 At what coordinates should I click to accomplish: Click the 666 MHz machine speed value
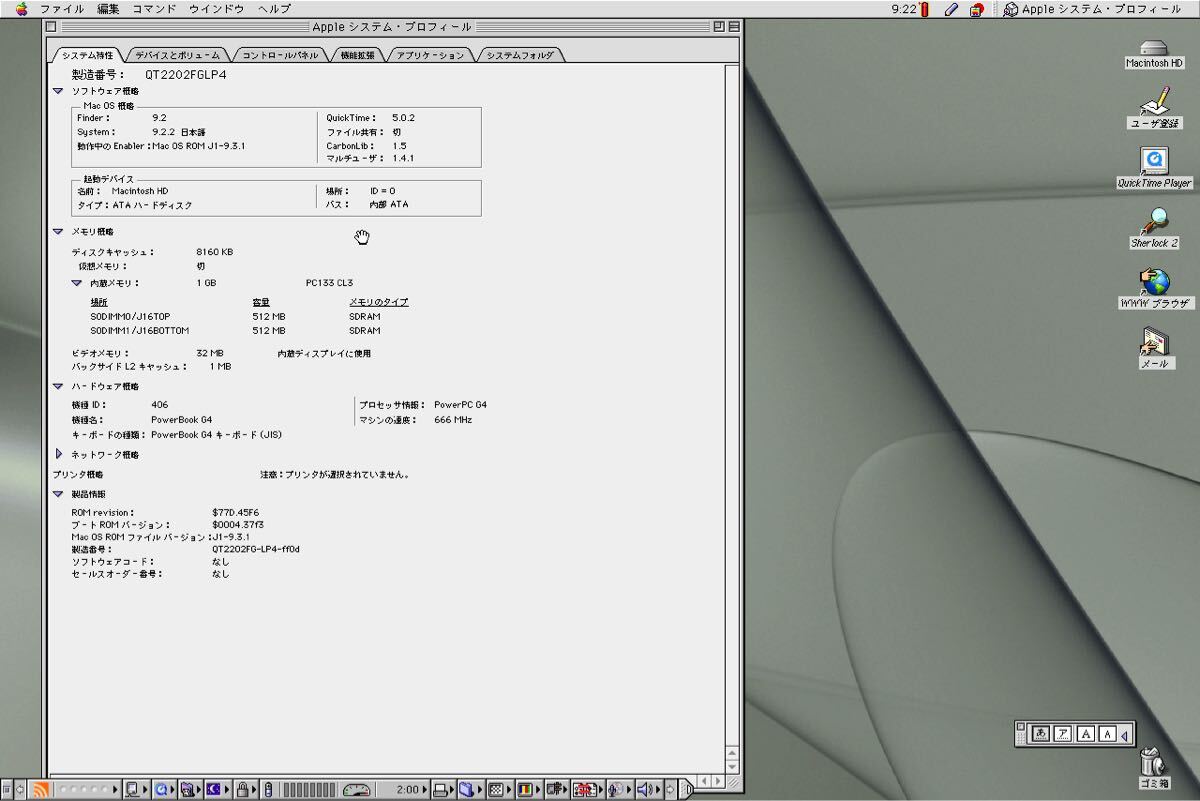453,420
